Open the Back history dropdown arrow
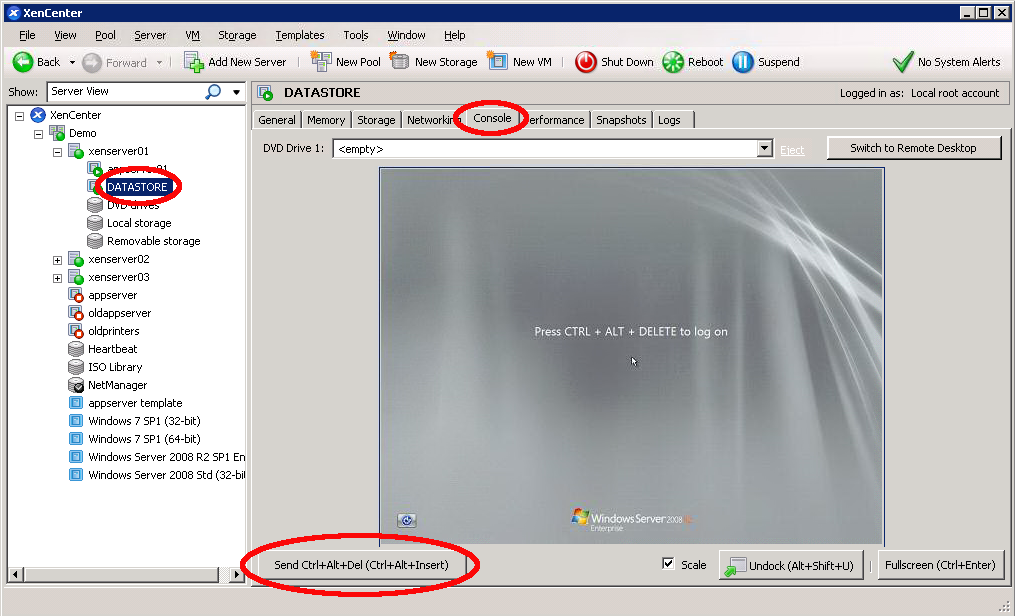 click(72, 63)
